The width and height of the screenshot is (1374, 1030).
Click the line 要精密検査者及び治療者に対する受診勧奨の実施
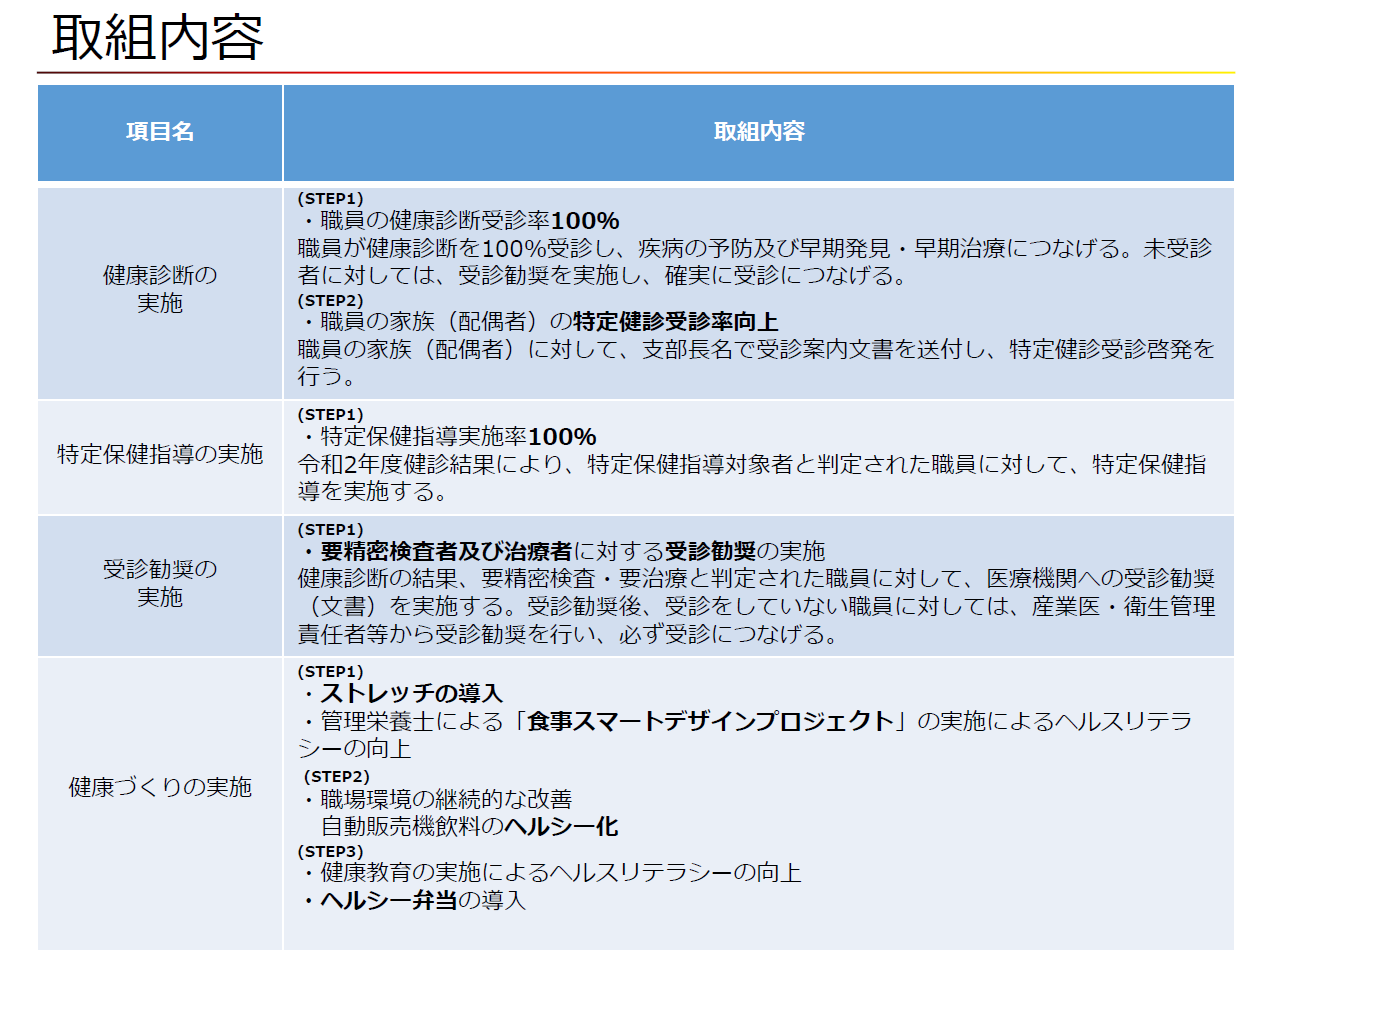562,551
